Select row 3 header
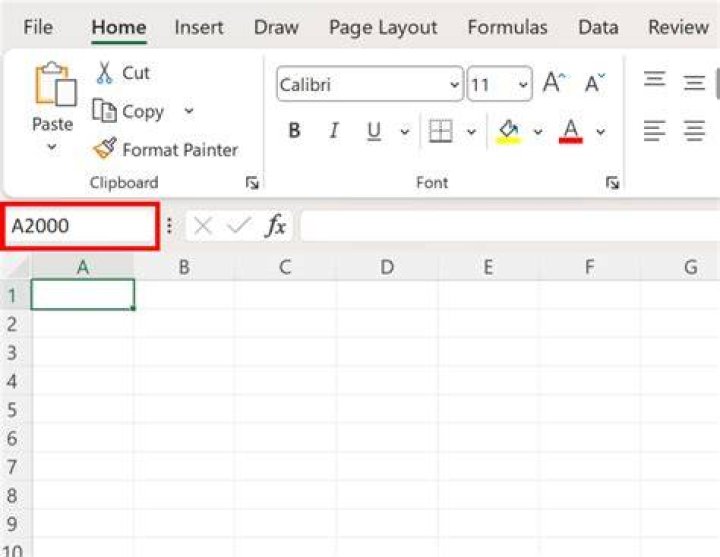The height and width of the screenshot is (557, 720). click(x=15, y=352)
